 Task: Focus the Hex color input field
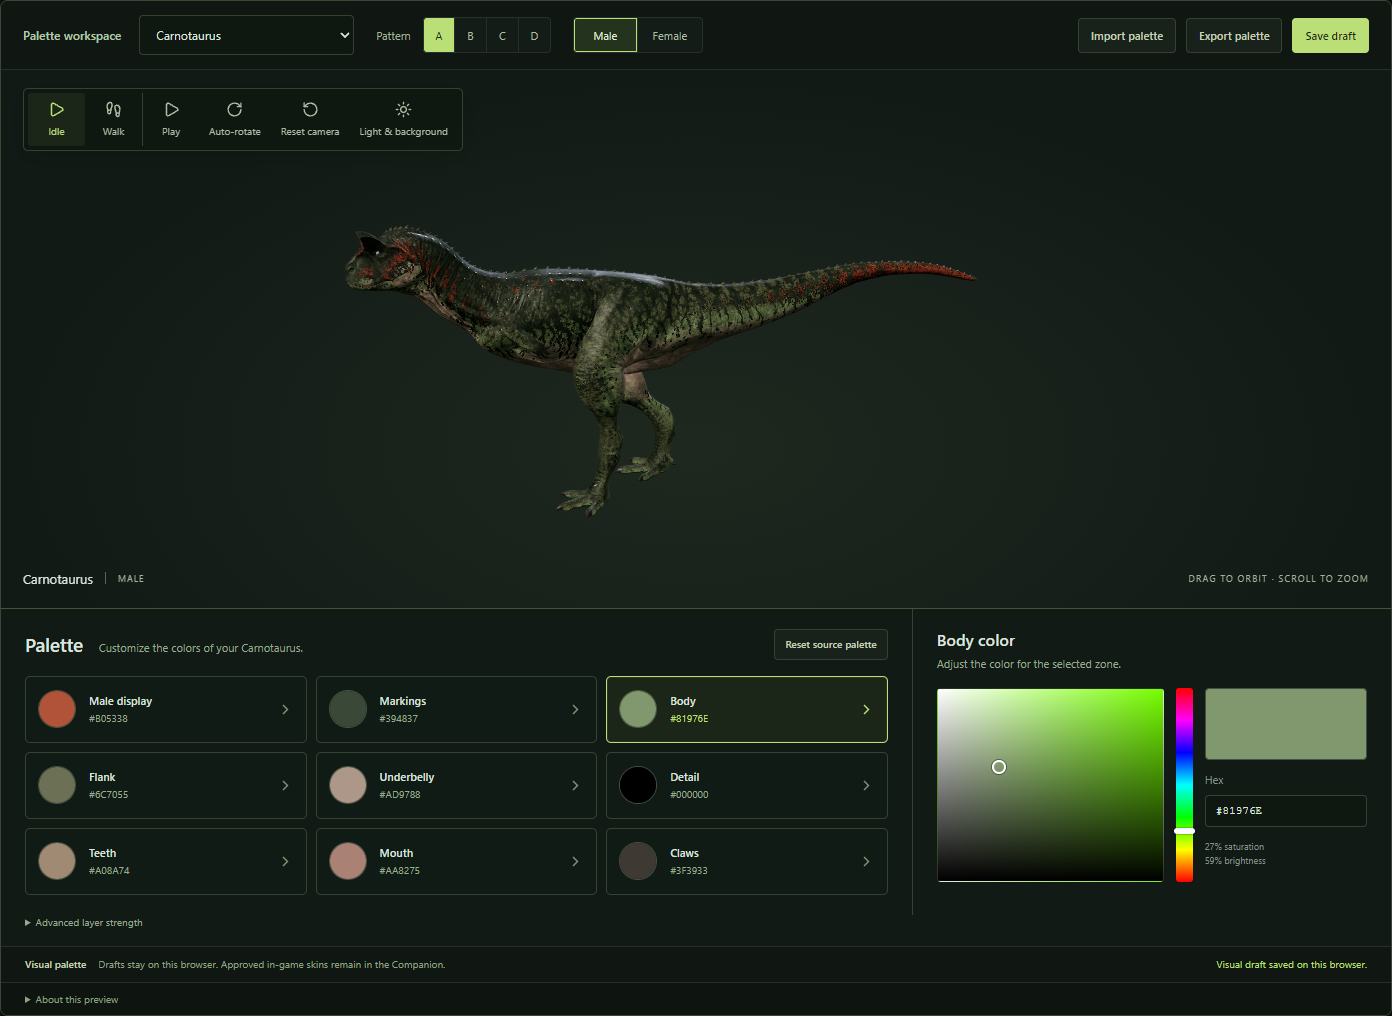click(1285, 811)
